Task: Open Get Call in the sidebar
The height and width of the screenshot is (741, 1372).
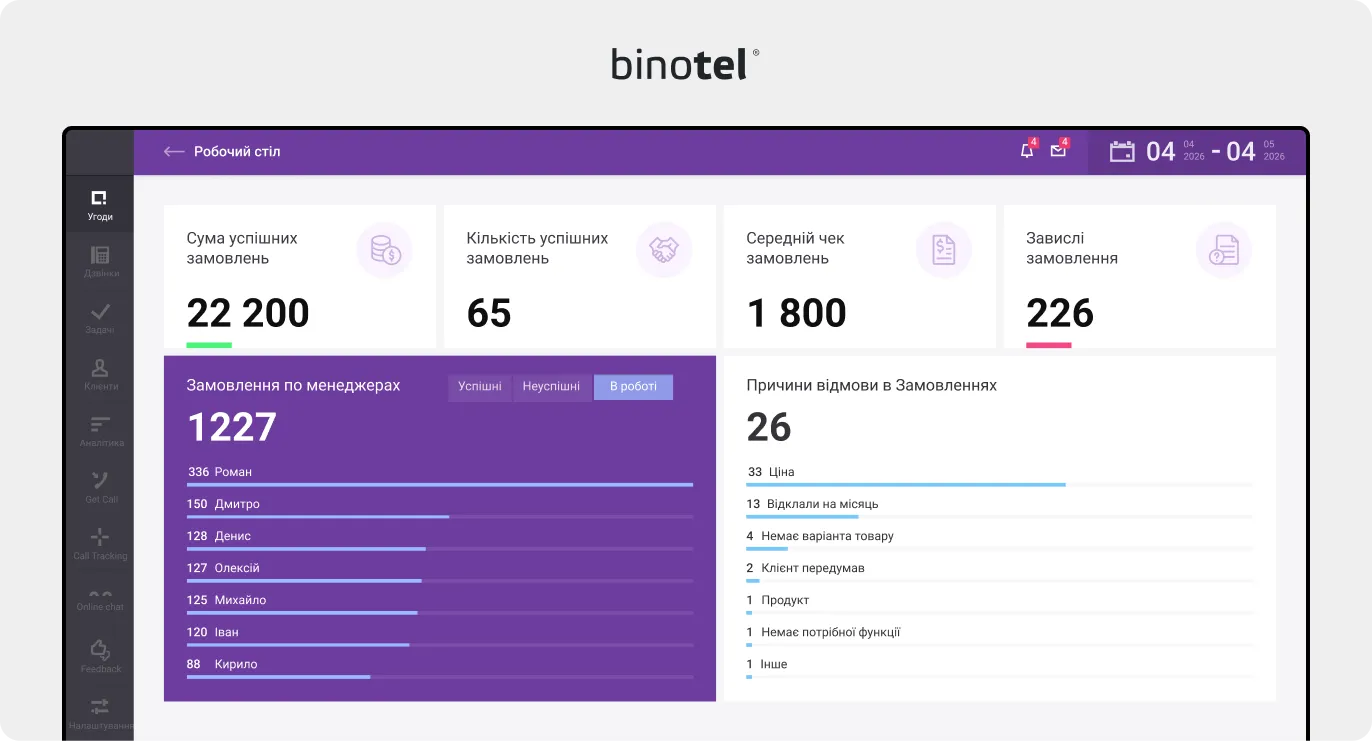Action: [100, 487]
